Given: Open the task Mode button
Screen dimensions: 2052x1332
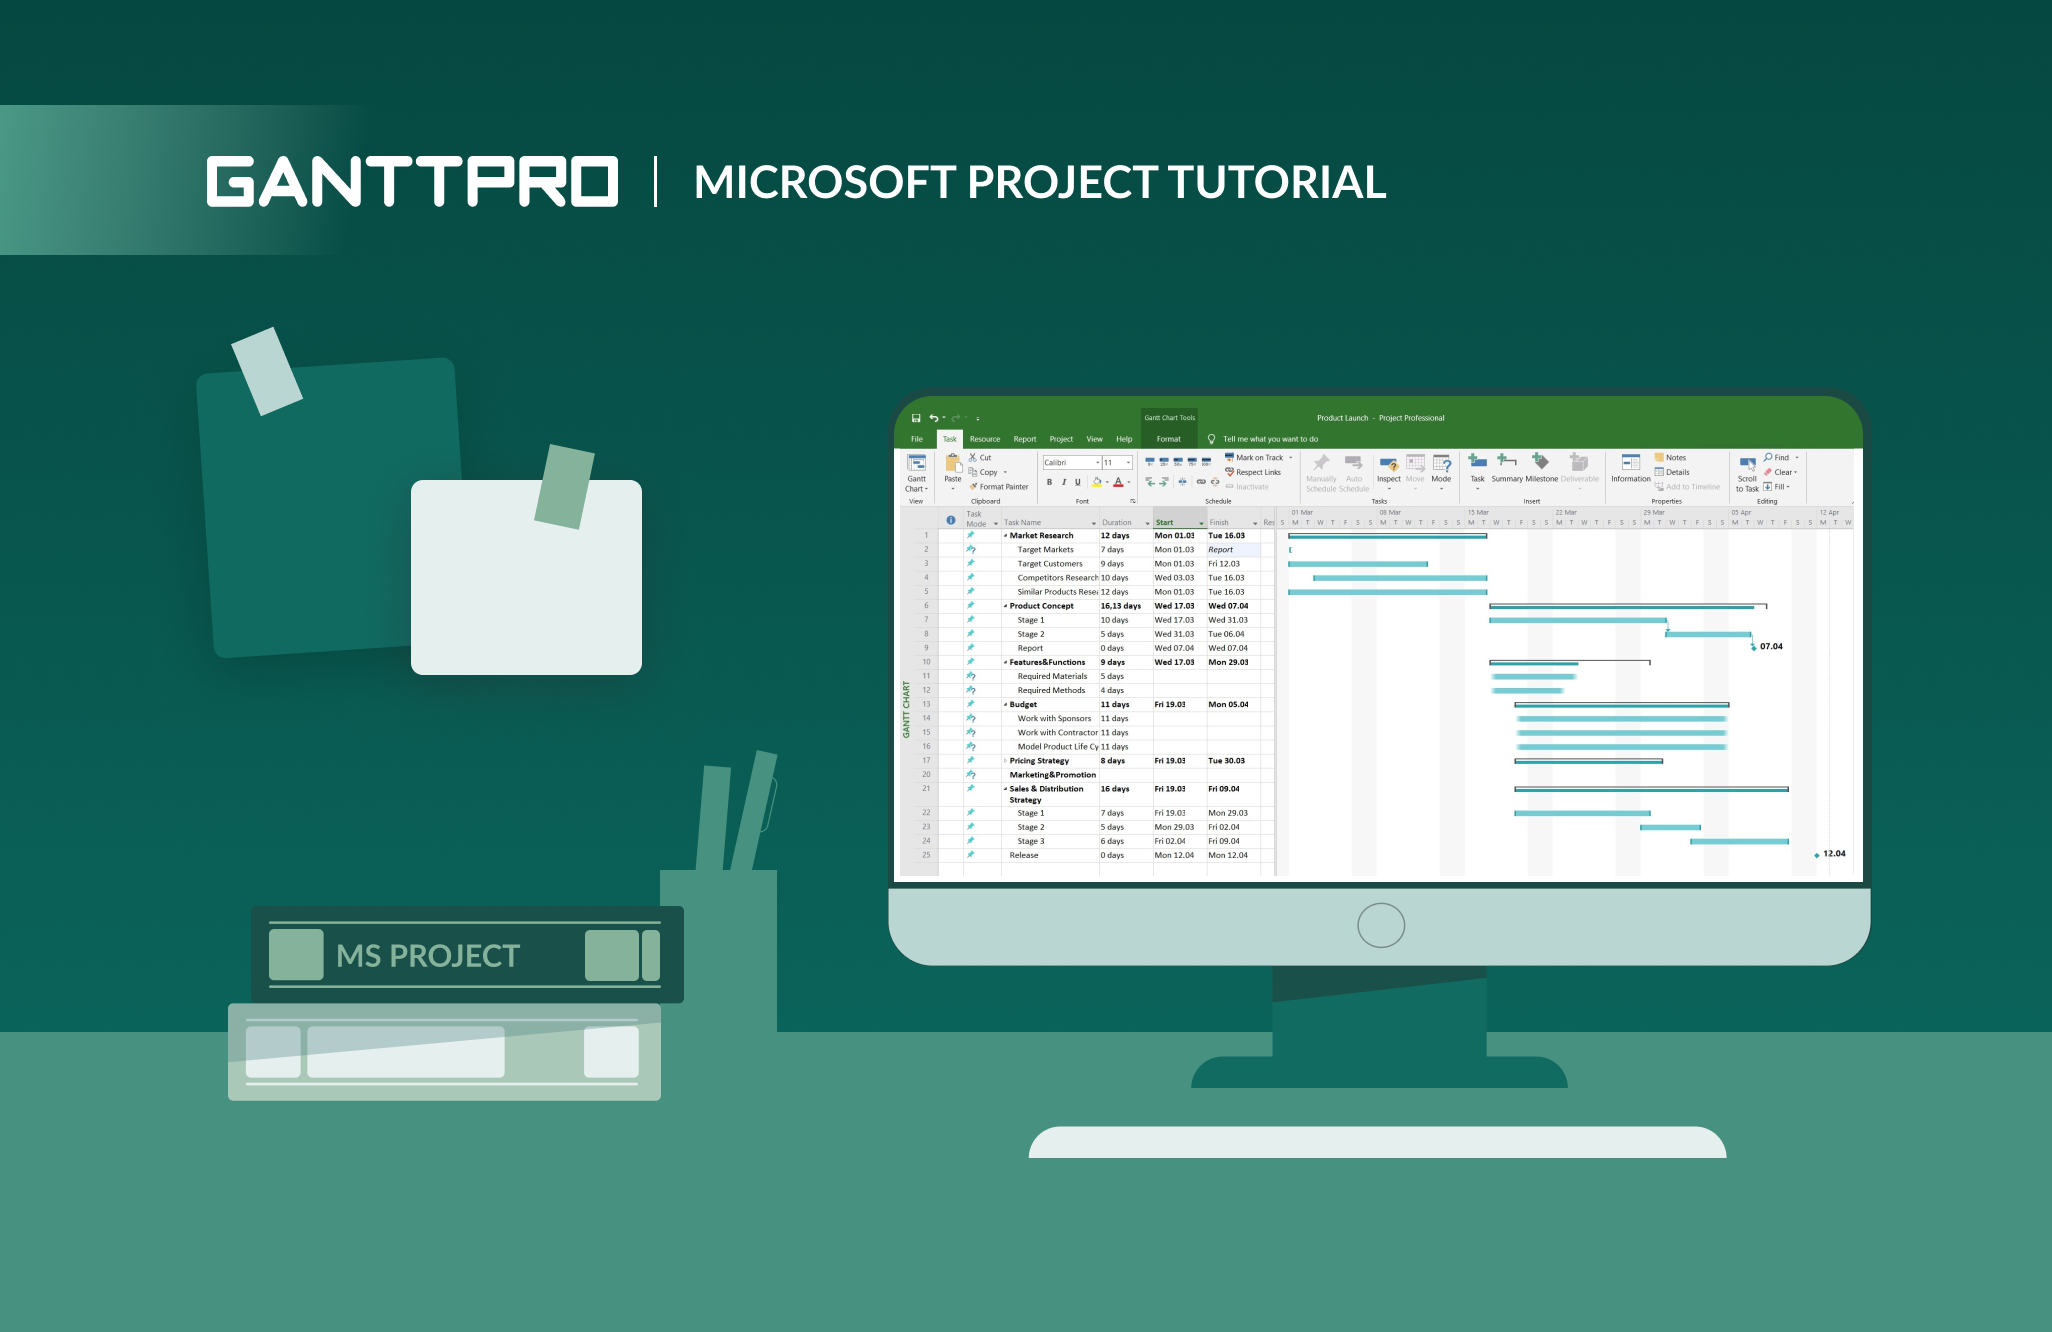Looking at the screenshot, I should click(x=1441, y=471).
